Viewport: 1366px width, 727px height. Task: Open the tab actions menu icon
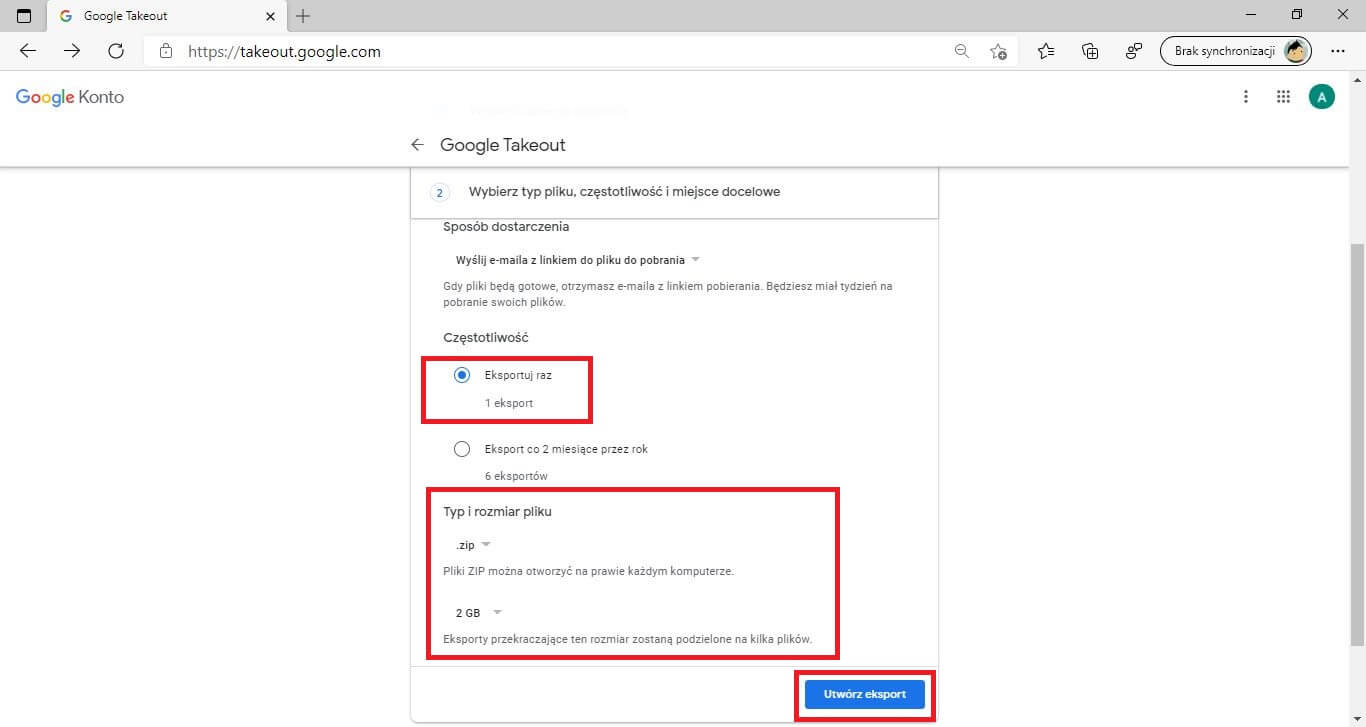[x=24, y=16]
